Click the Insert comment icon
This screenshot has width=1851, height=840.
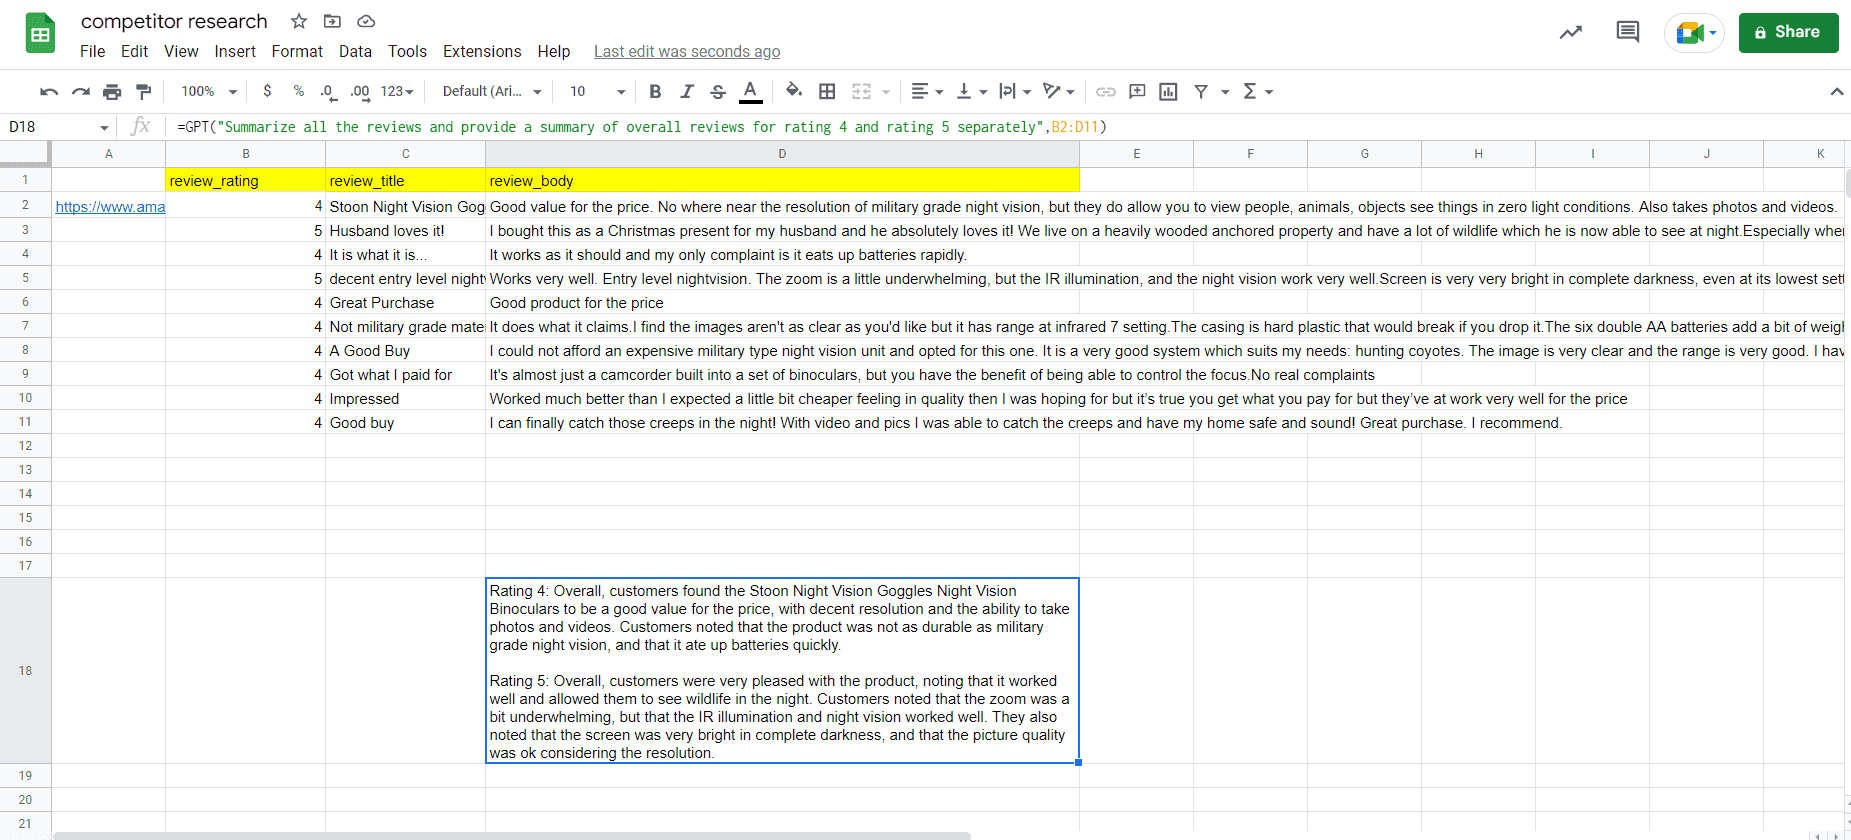click(1137, 92)
